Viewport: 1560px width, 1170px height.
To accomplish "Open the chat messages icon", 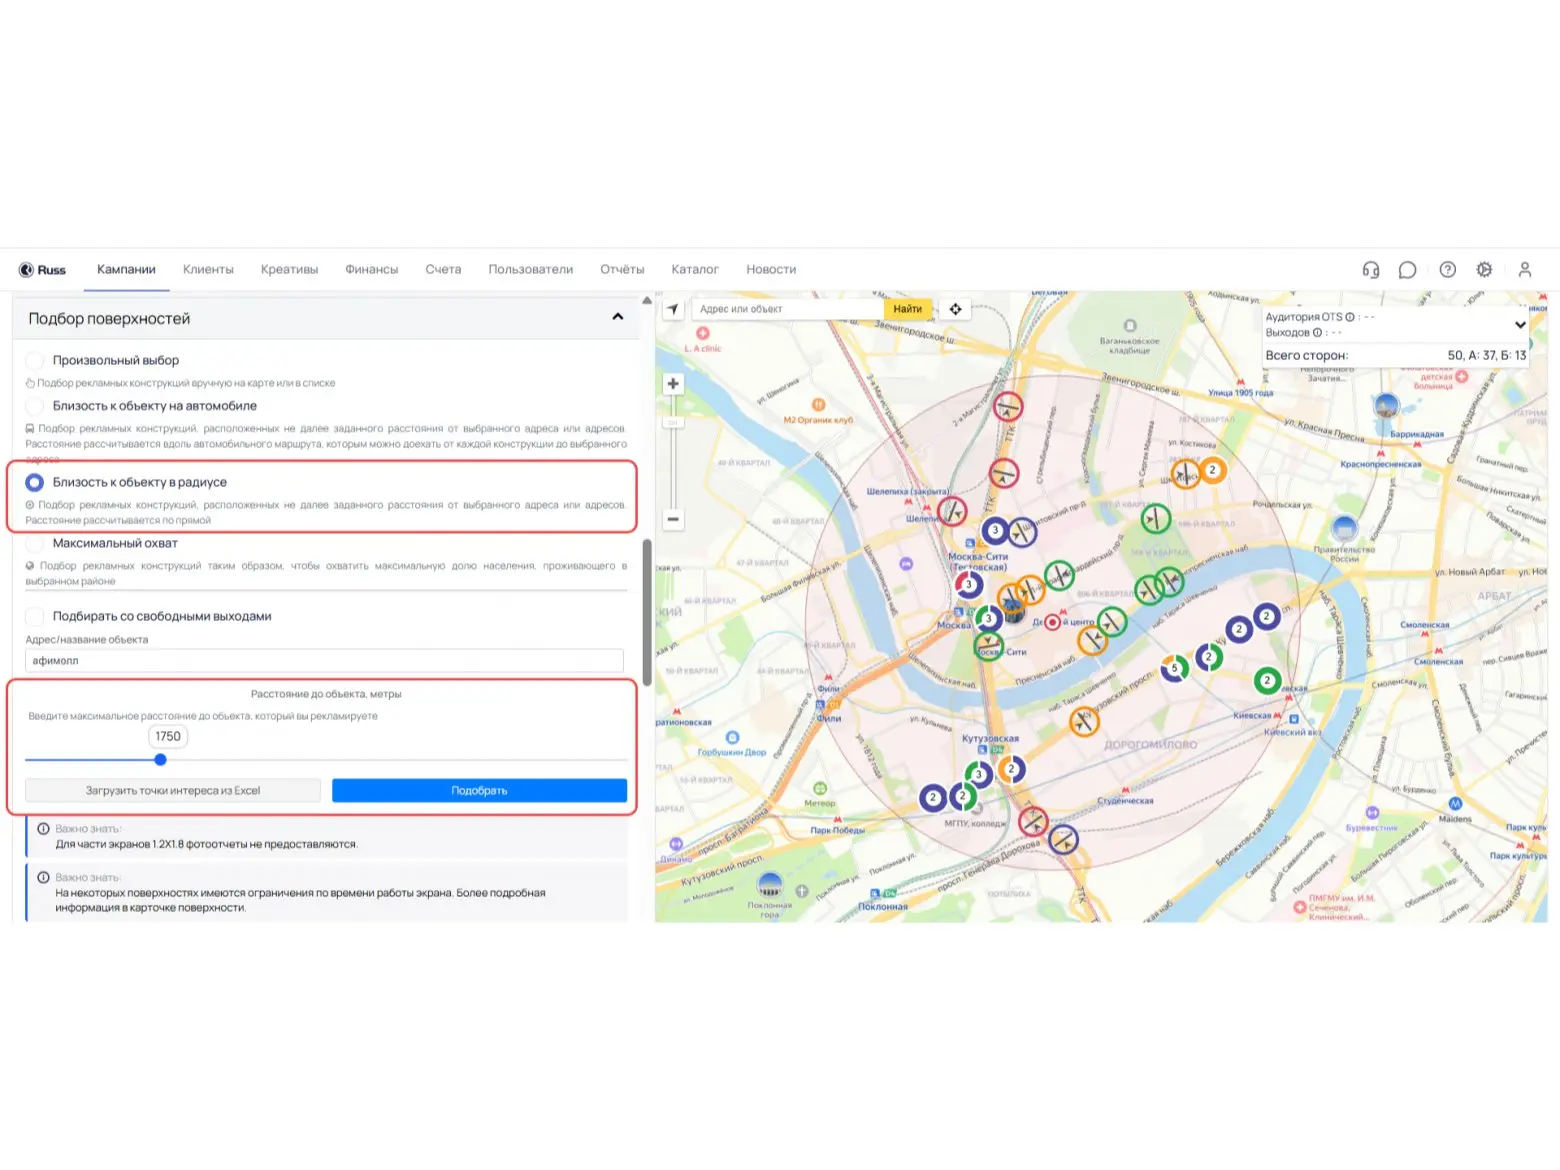I will (x=1407, y=270).
